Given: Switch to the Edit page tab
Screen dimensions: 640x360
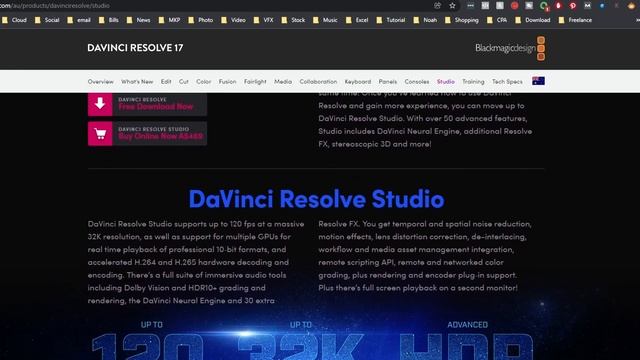Looking at the screenshot, I should (166, 82).
